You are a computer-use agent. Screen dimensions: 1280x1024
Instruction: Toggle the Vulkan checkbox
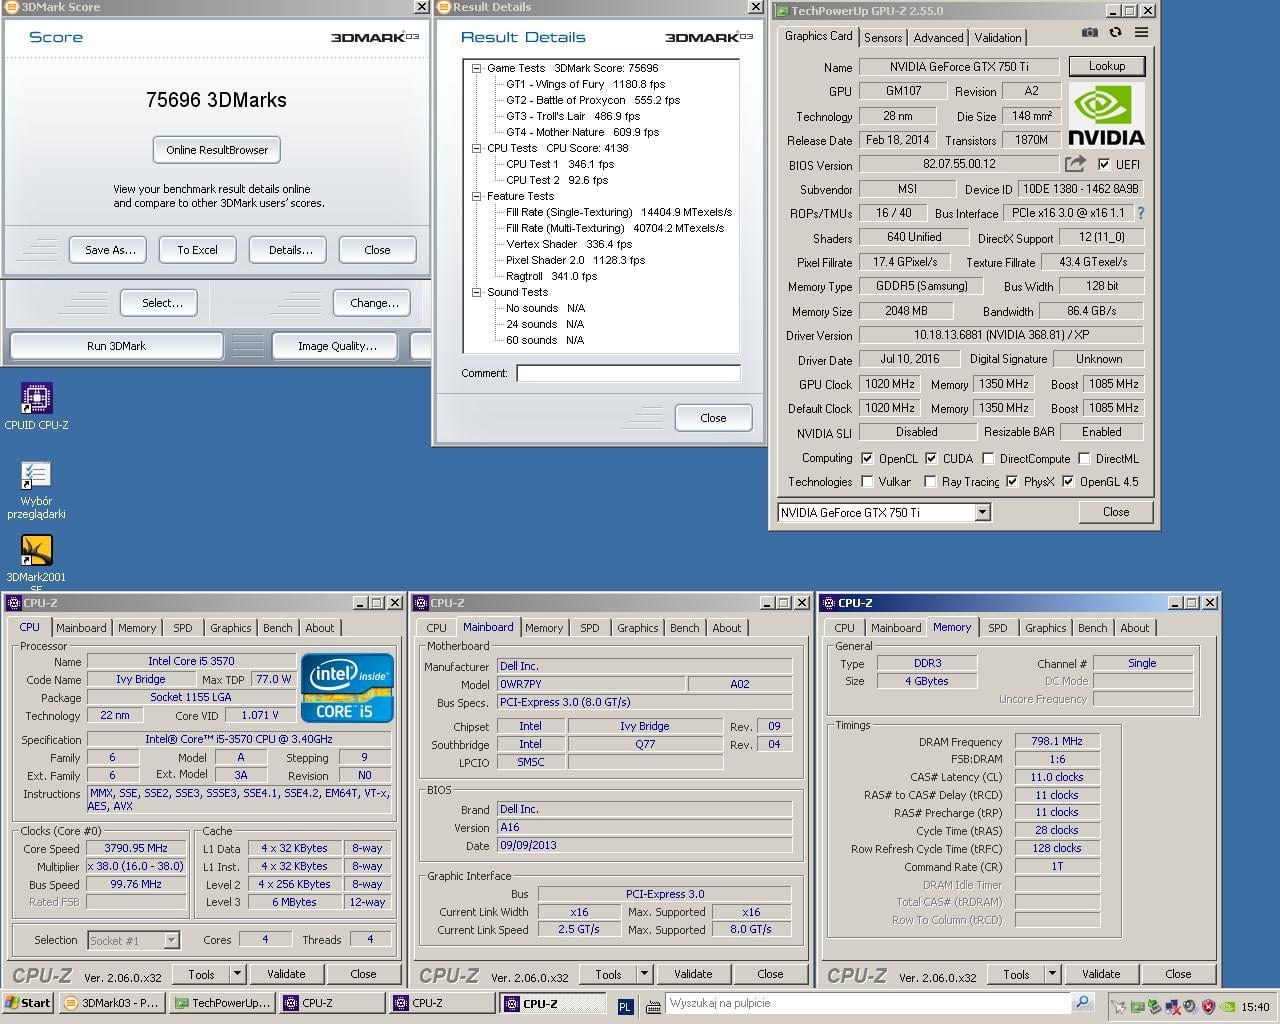pyautogui.click(x=867, y=482)
